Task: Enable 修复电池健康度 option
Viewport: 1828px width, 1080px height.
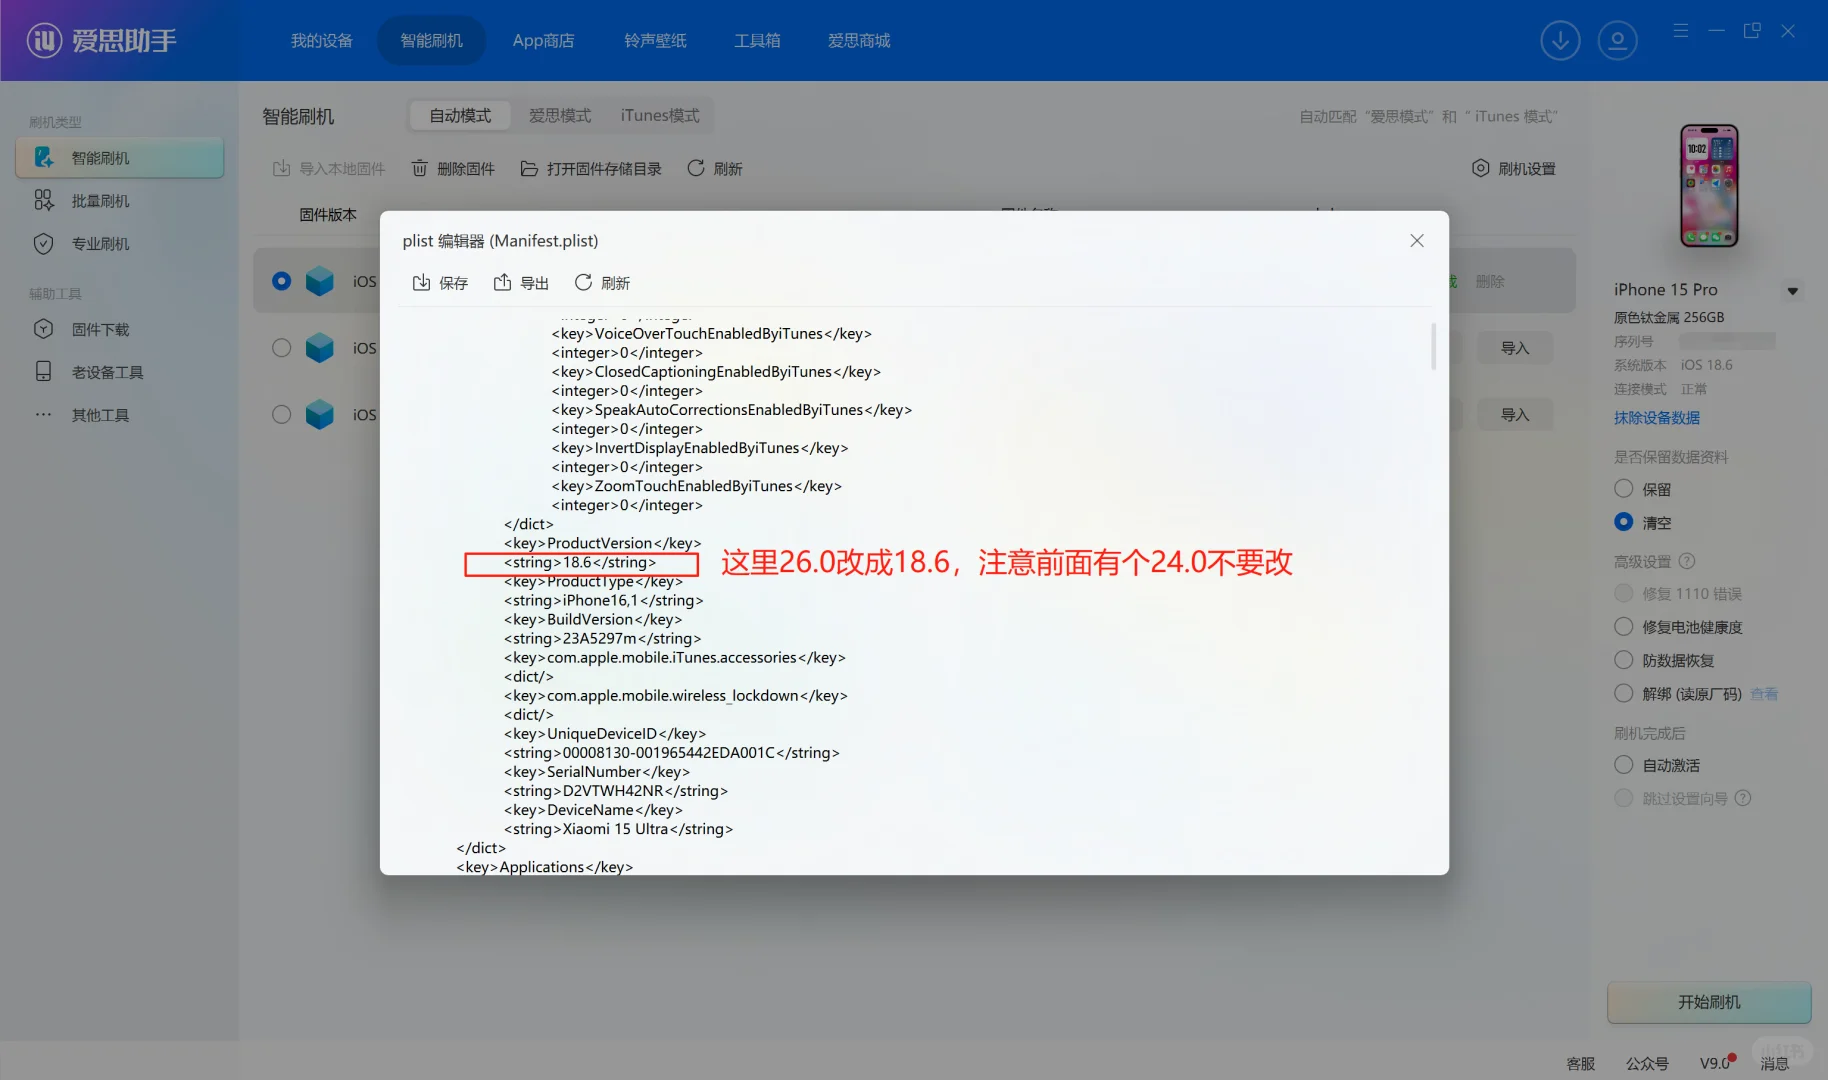Action: tap(1623, 627)
